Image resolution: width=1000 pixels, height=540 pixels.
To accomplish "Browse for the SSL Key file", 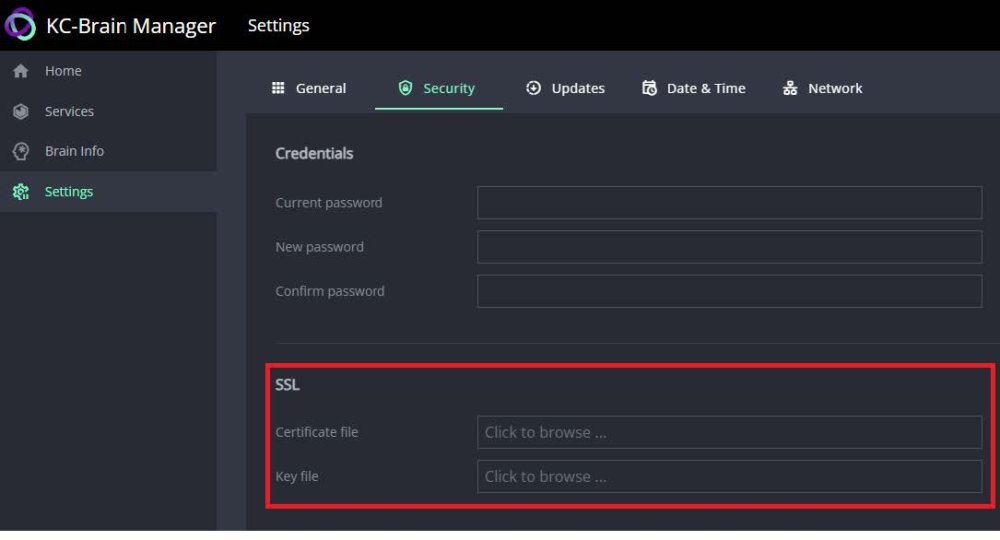I will [729, 476].
